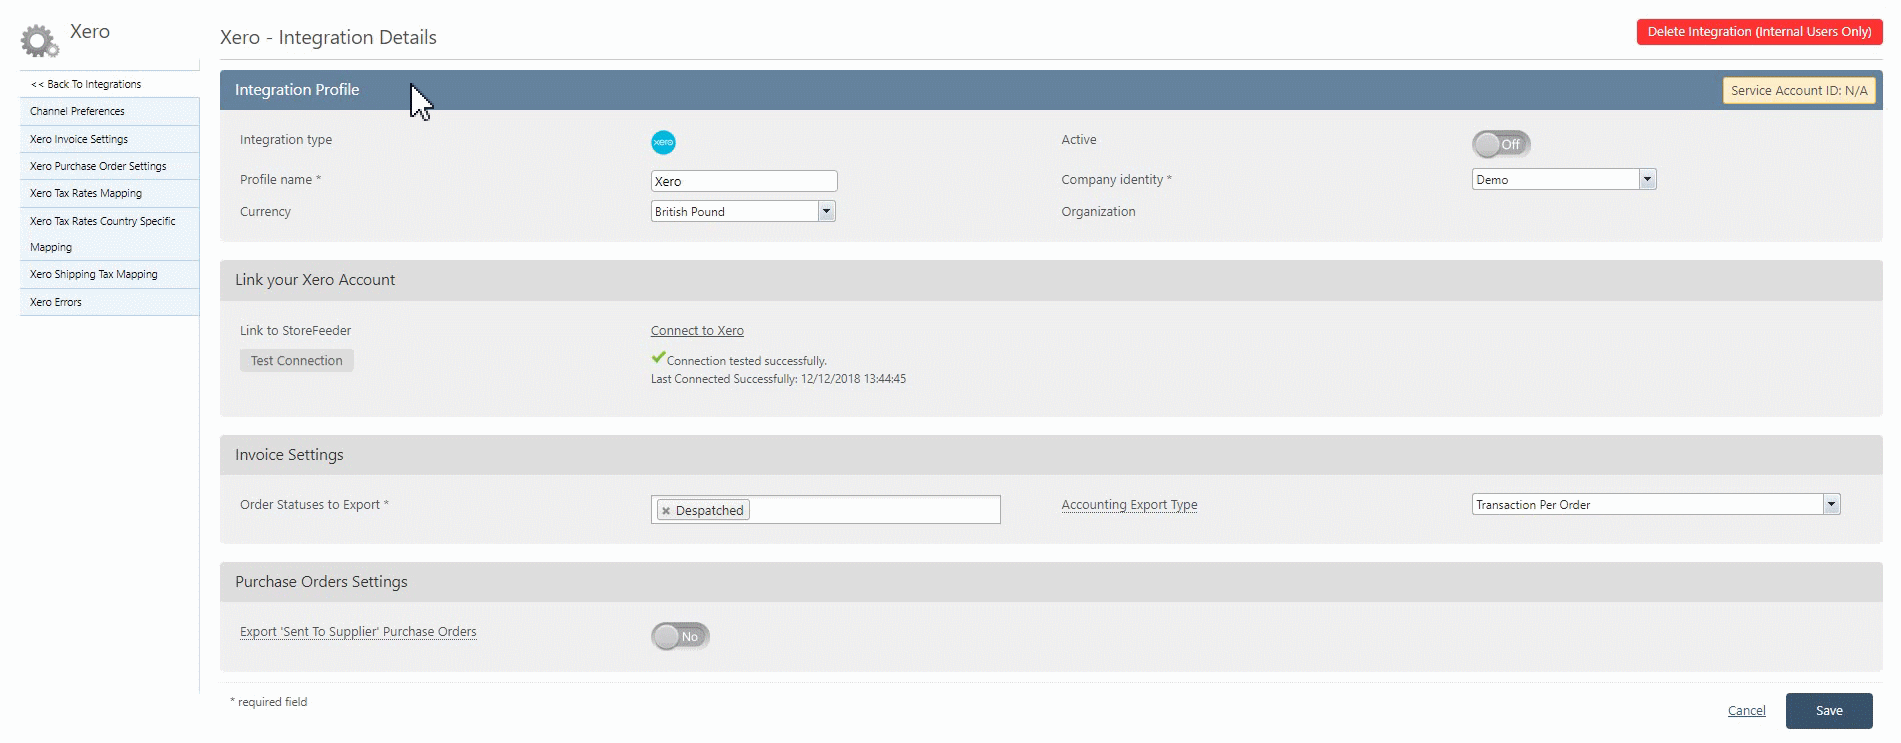
Task: Open Xero Tax Rates Country Specific Mapping
Action: (109, 234)
